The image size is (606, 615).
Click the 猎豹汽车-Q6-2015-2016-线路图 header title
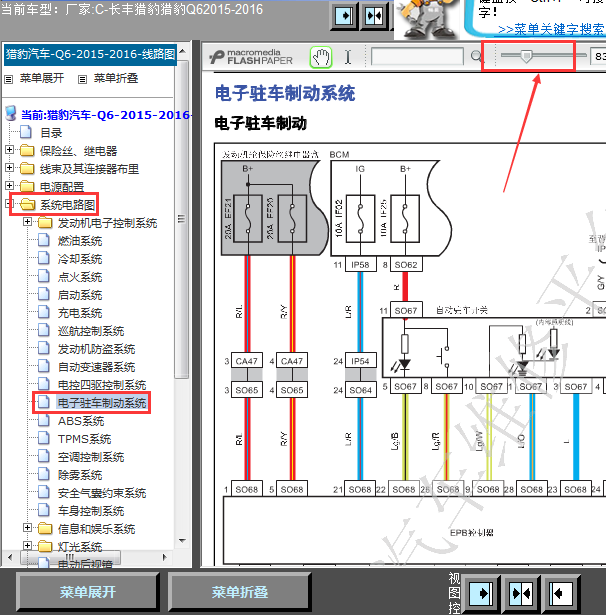coord(90,54)
